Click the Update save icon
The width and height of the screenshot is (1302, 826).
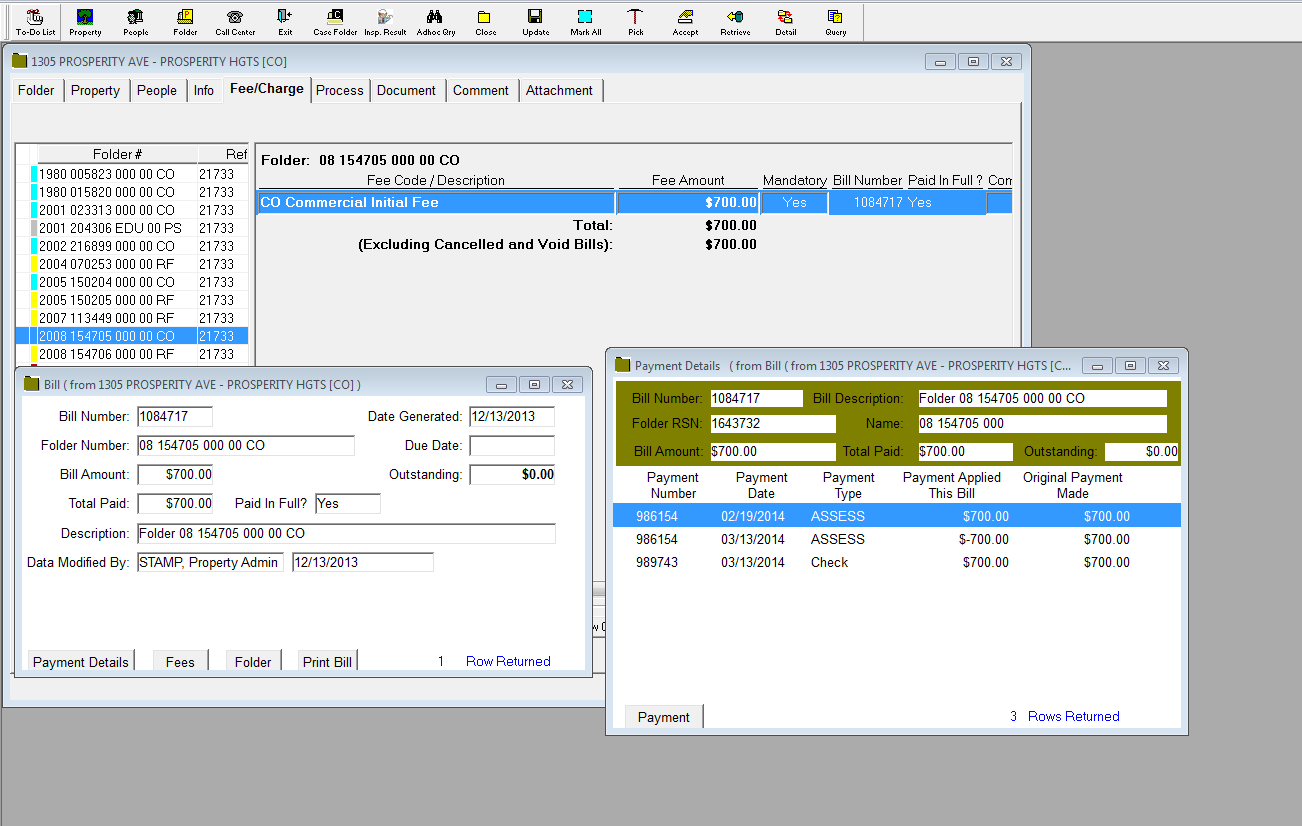tap(535, 21)
